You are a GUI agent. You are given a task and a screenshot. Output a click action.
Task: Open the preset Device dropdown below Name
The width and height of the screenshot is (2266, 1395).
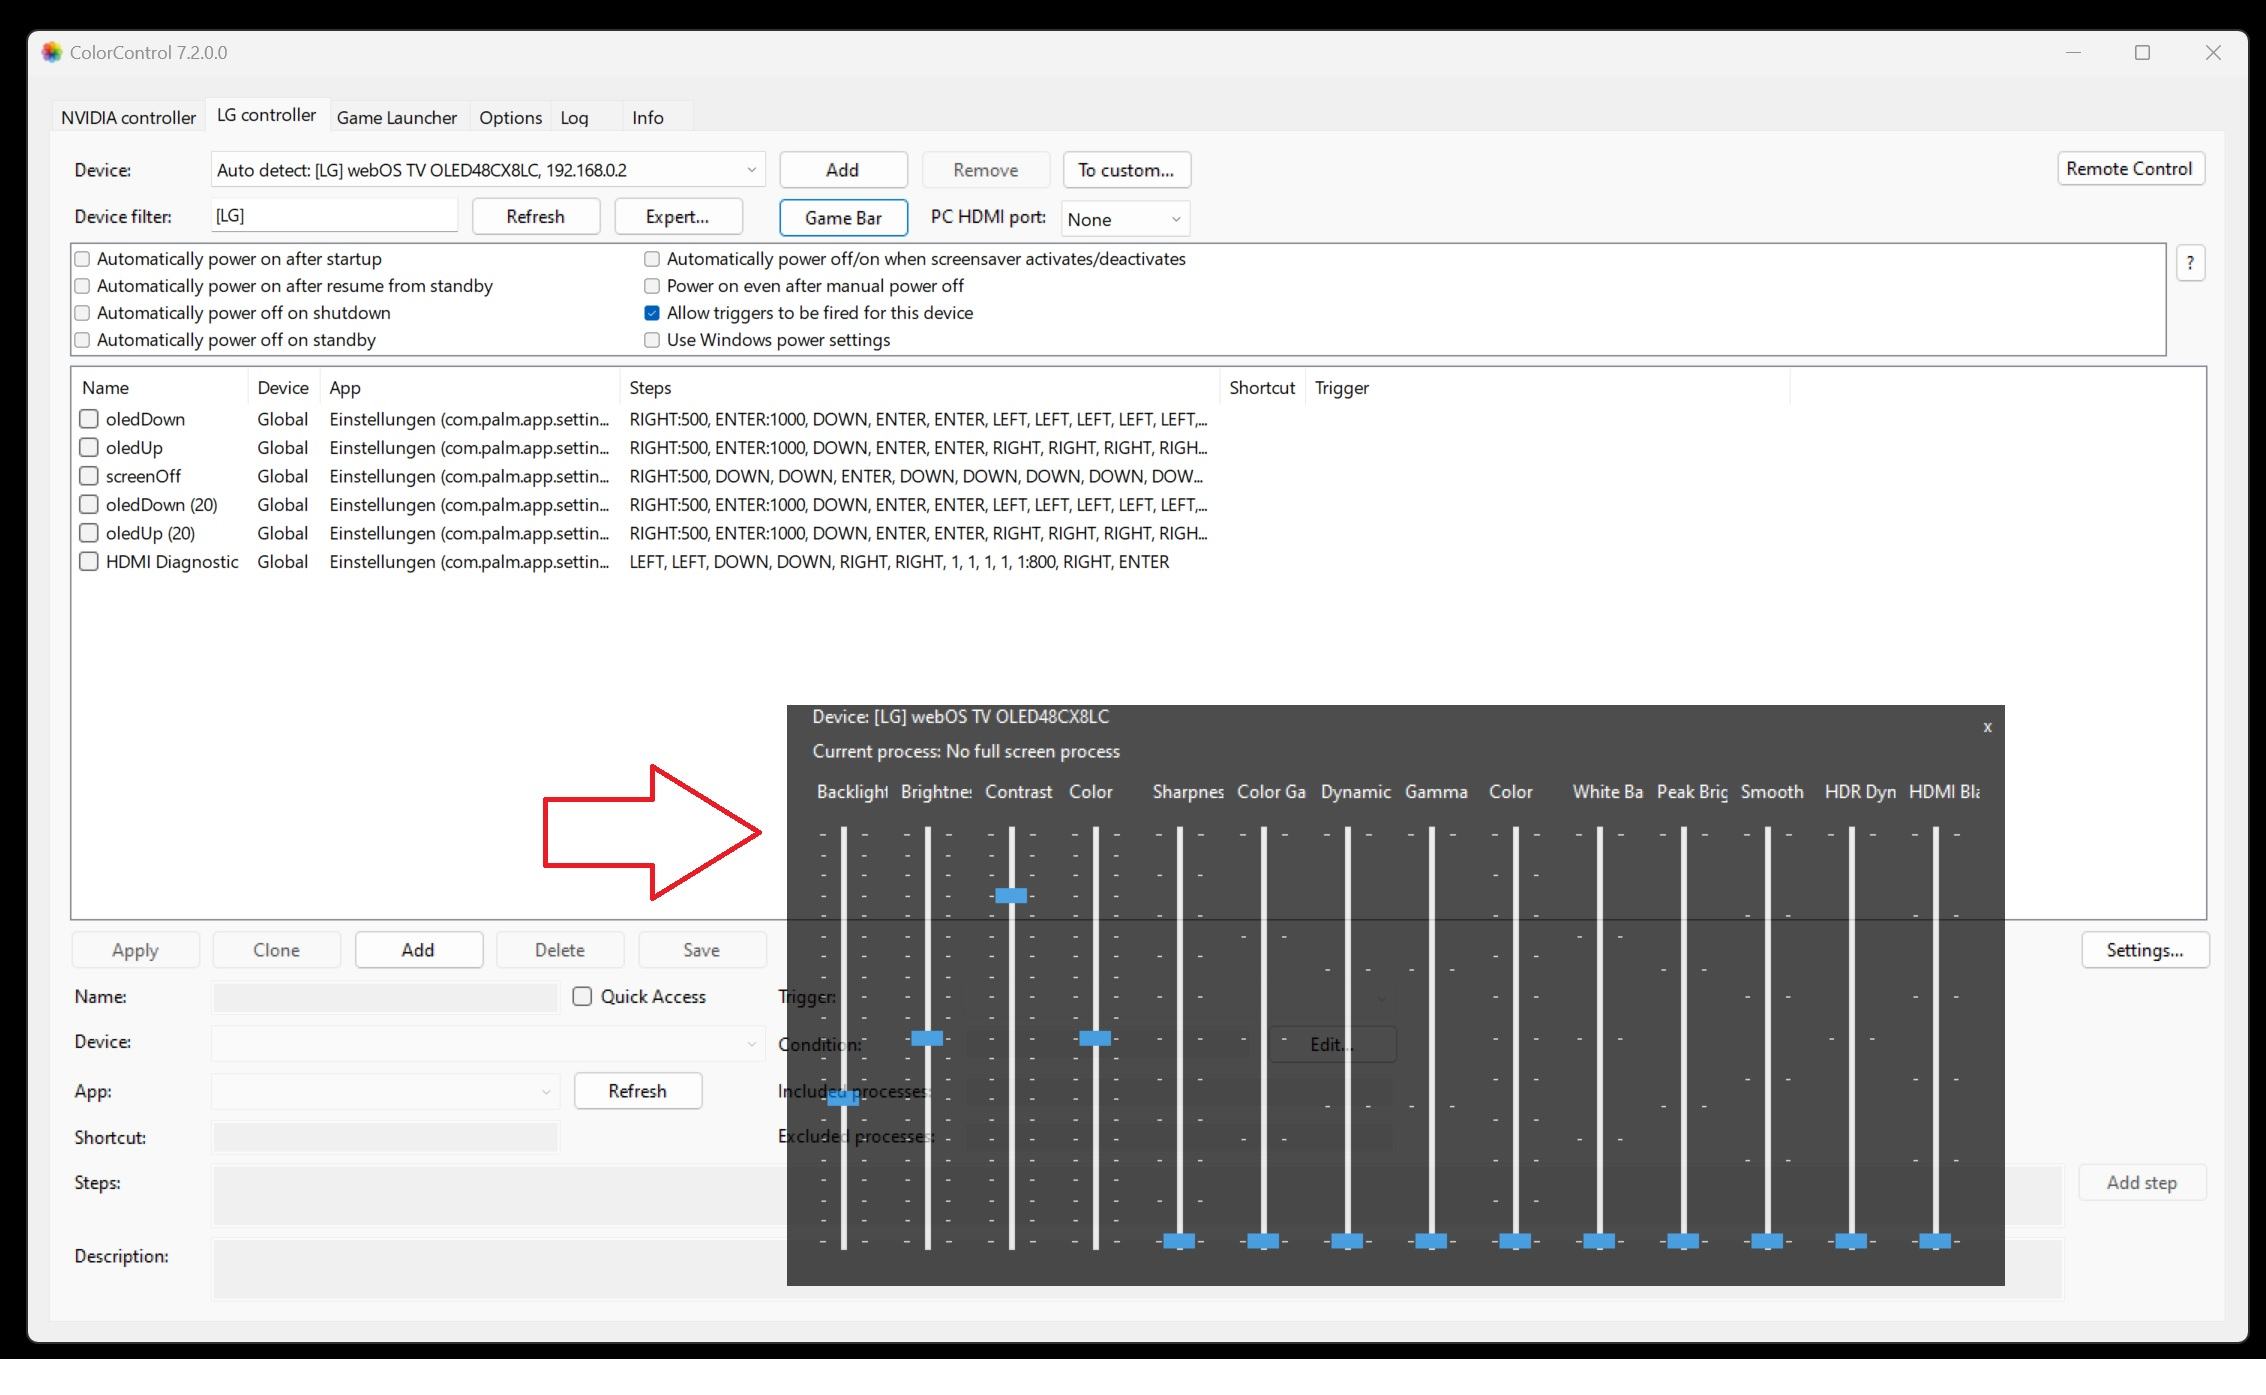[488, 1043]
